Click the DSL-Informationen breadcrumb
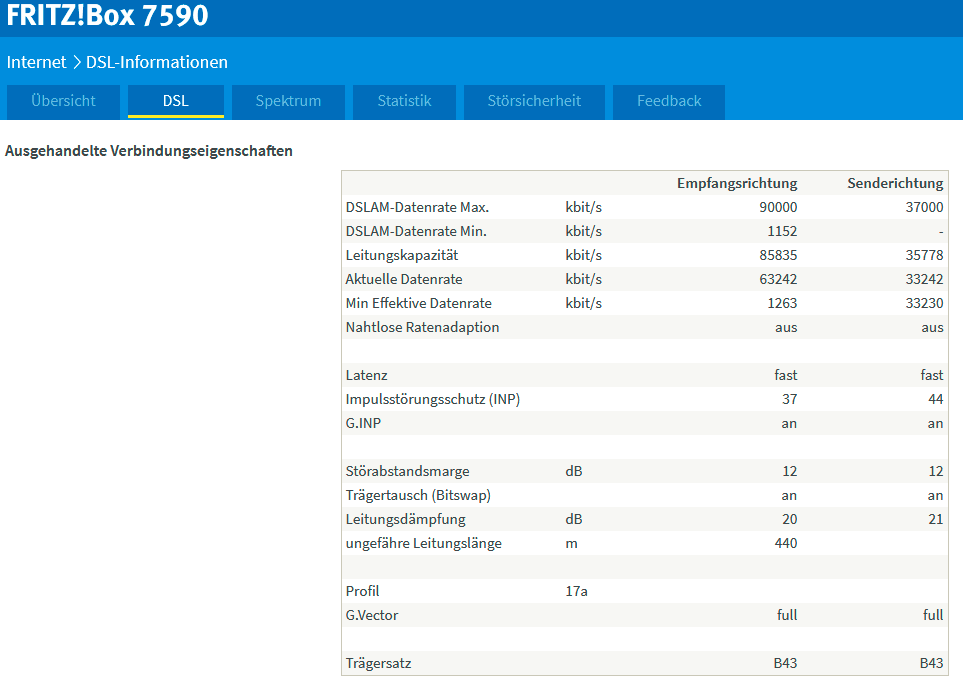Viewport: 963px width, 685px height. click(157, 62)
